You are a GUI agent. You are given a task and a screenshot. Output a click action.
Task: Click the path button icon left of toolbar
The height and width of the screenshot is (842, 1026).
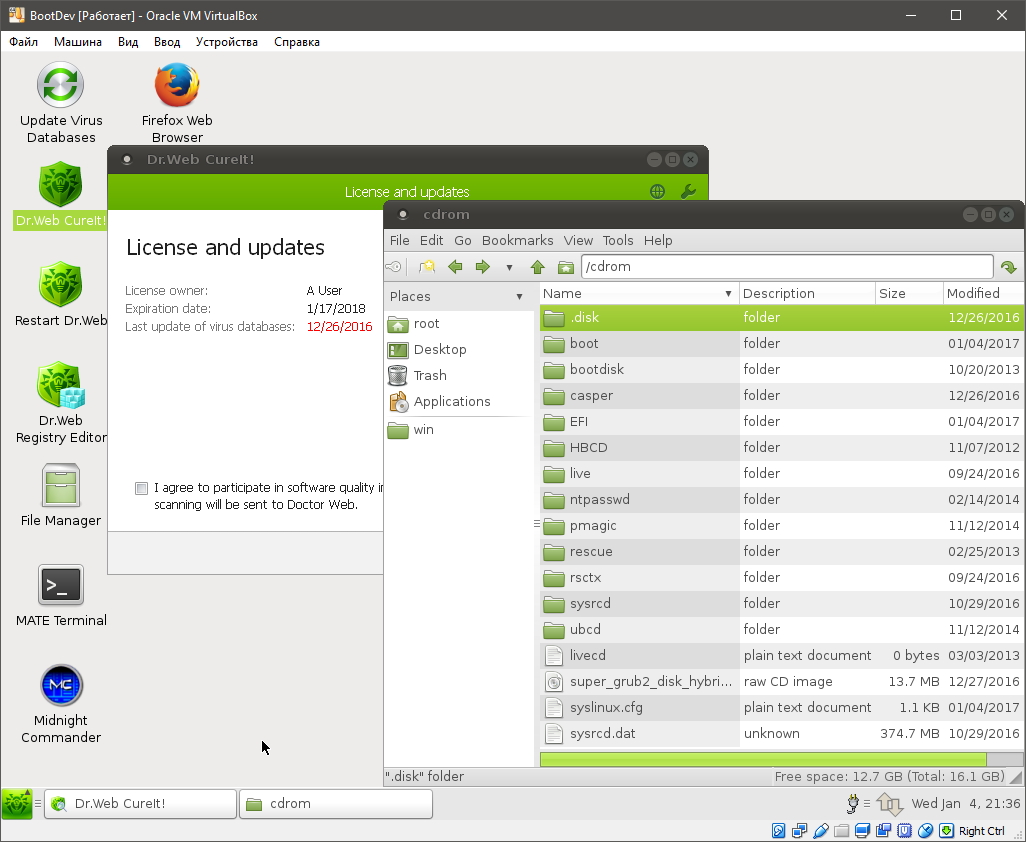[x=393, y=267]
